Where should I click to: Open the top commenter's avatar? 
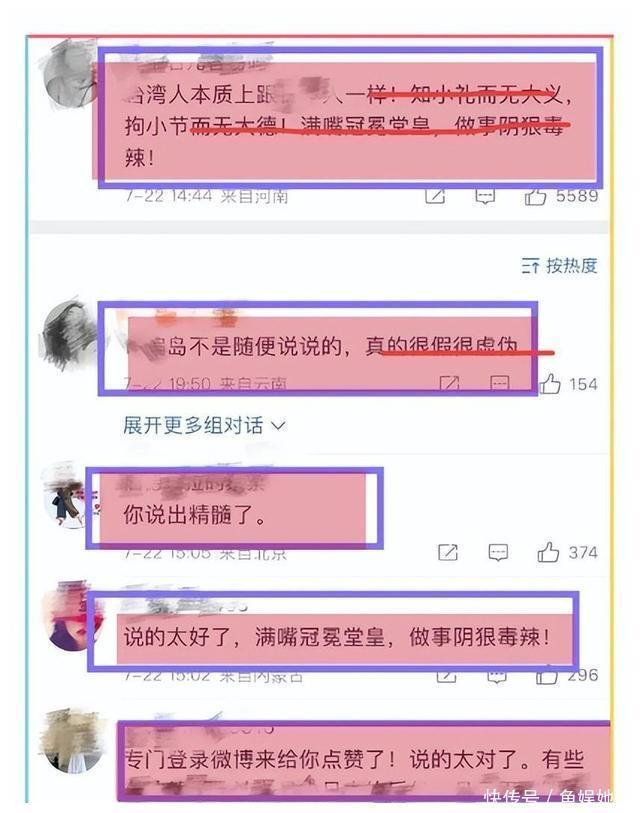69,74
